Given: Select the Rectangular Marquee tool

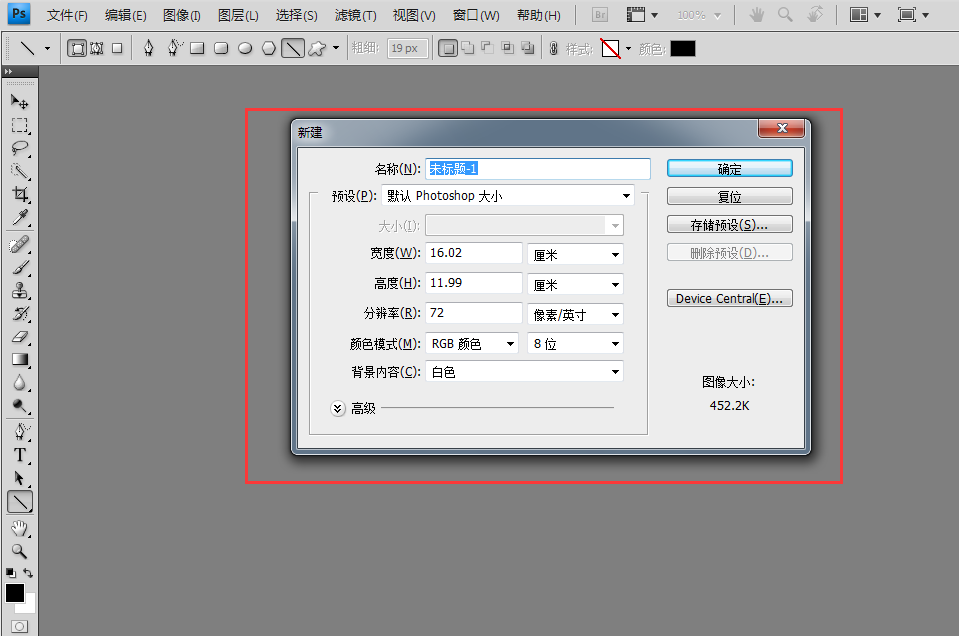Looking at the screenshot, I should [20, 125].
